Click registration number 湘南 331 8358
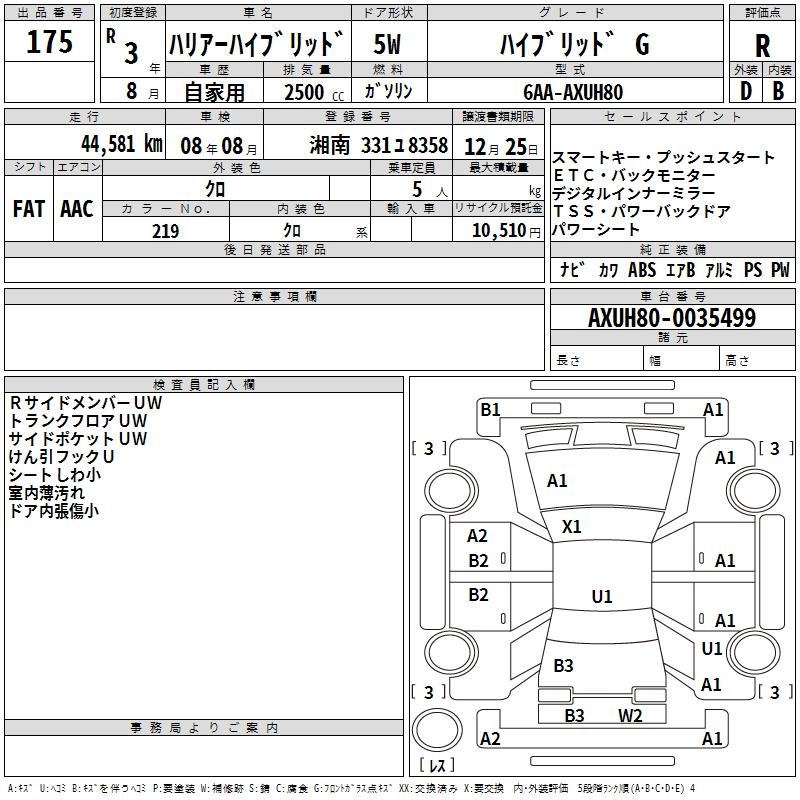800x800 pixels. pos(378,145)
